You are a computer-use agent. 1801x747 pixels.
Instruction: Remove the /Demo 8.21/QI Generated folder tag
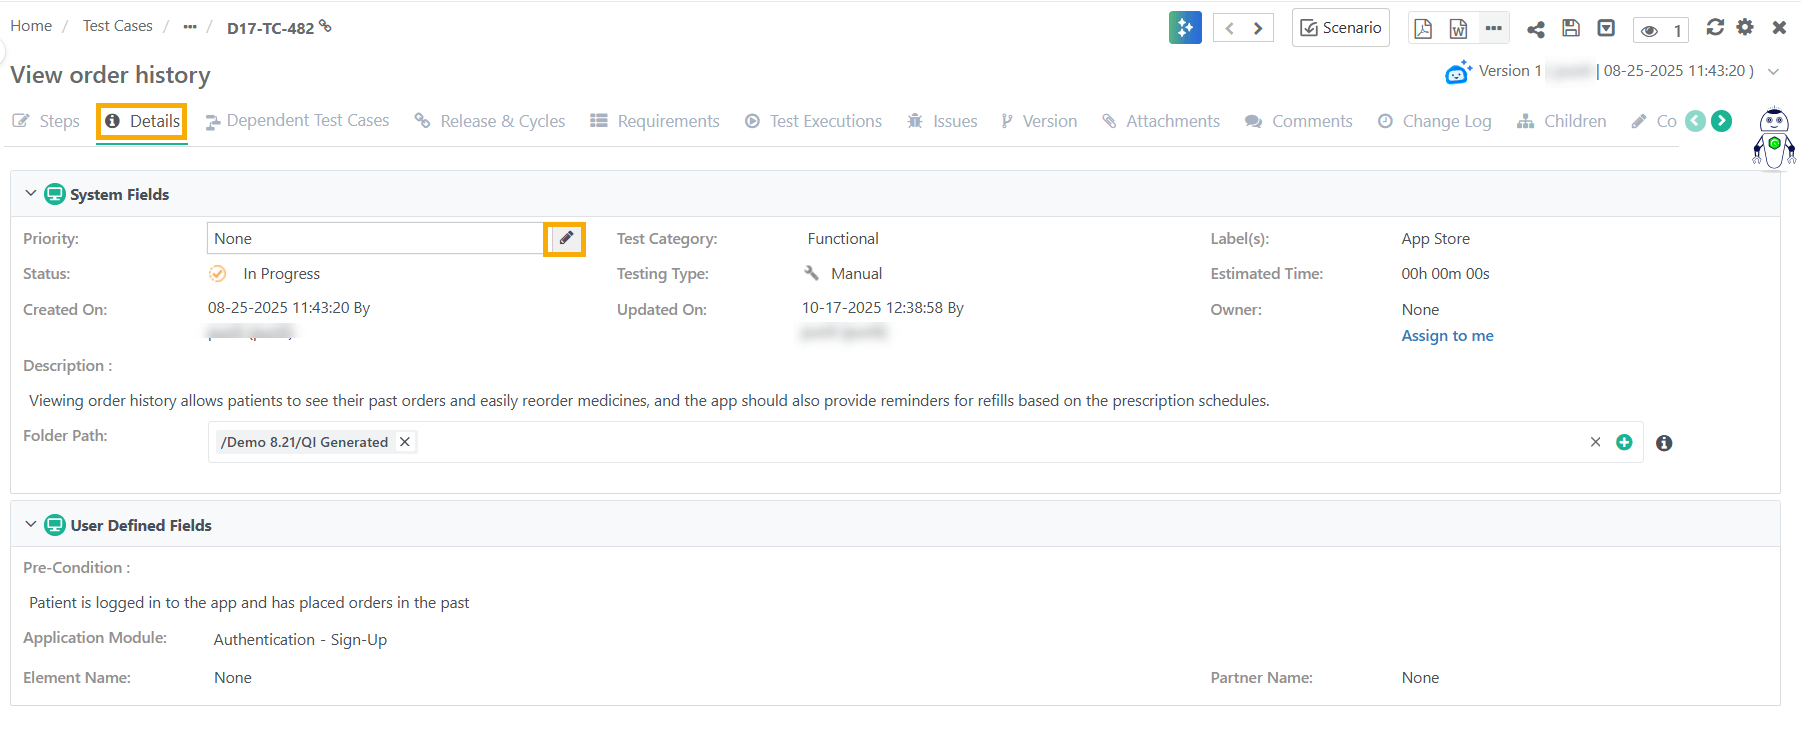pos(405,442)
